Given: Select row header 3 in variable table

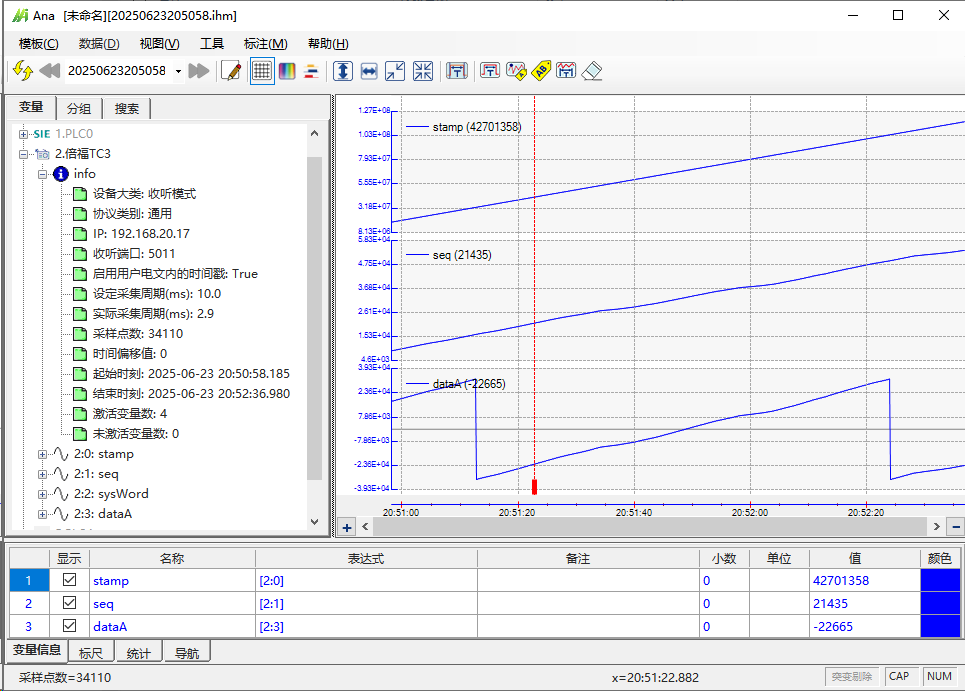Looking at the screenshot, I should (x=29, y=626).
